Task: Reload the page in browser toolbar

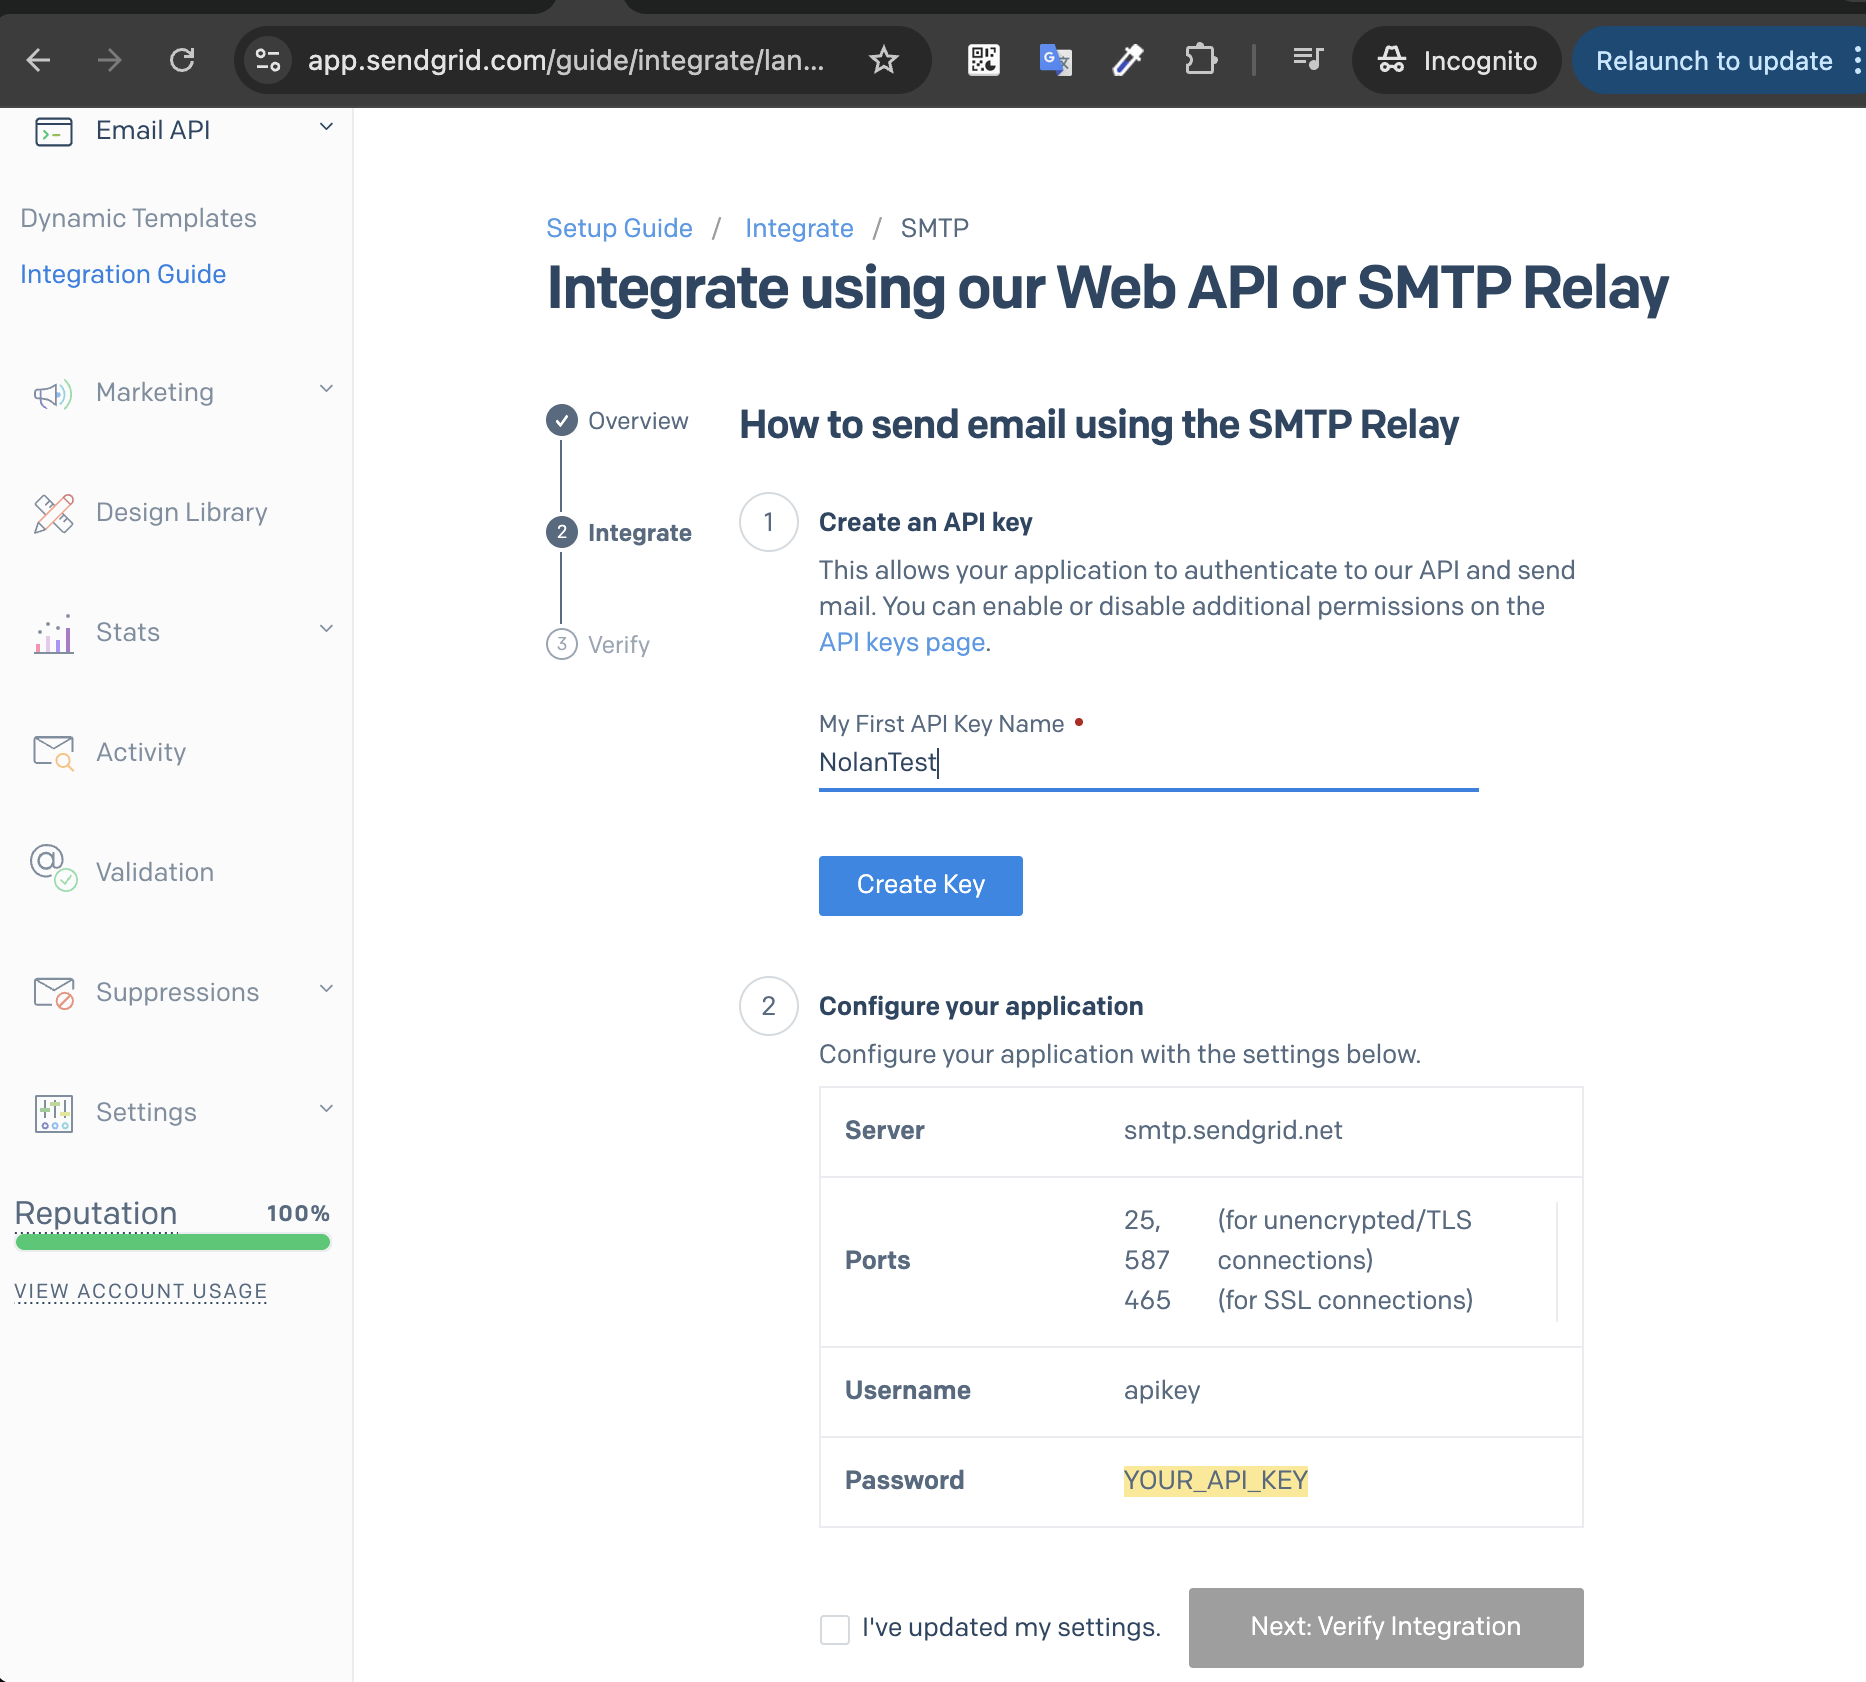Action: 182,61
